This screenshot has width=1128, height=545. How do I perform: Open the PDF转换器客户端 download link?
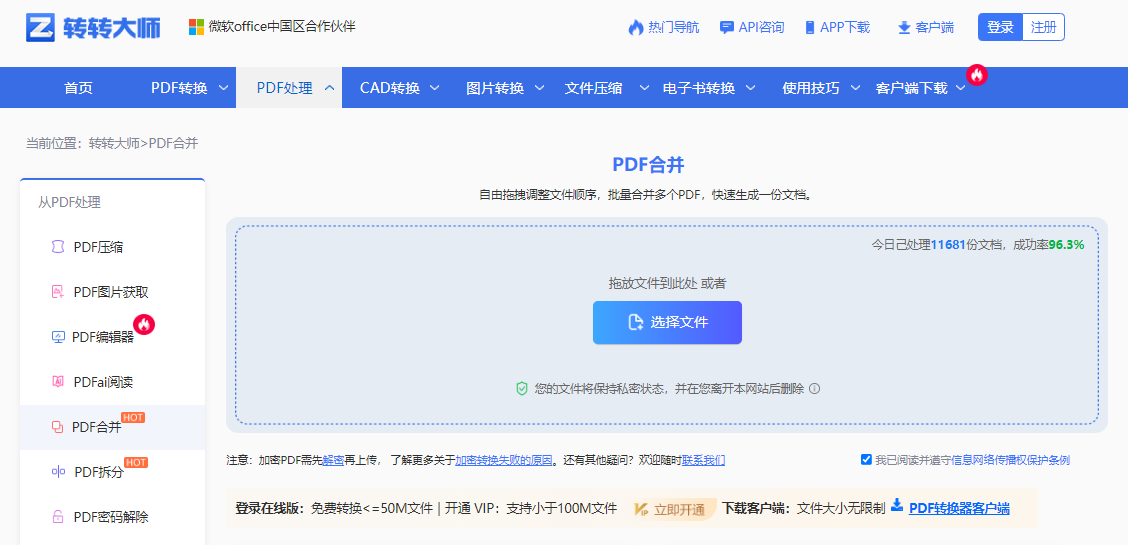[x=959, y=508]
